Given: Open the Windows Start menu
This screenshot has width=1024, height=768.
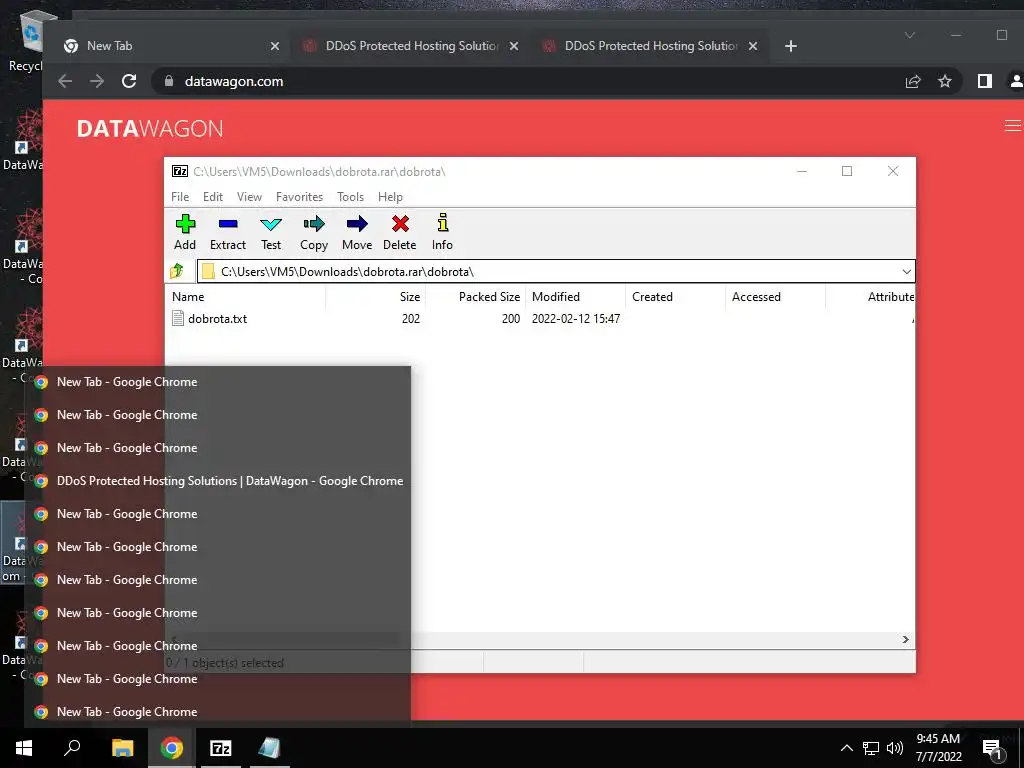Looking at the screenshot, I should click(24, 748).
